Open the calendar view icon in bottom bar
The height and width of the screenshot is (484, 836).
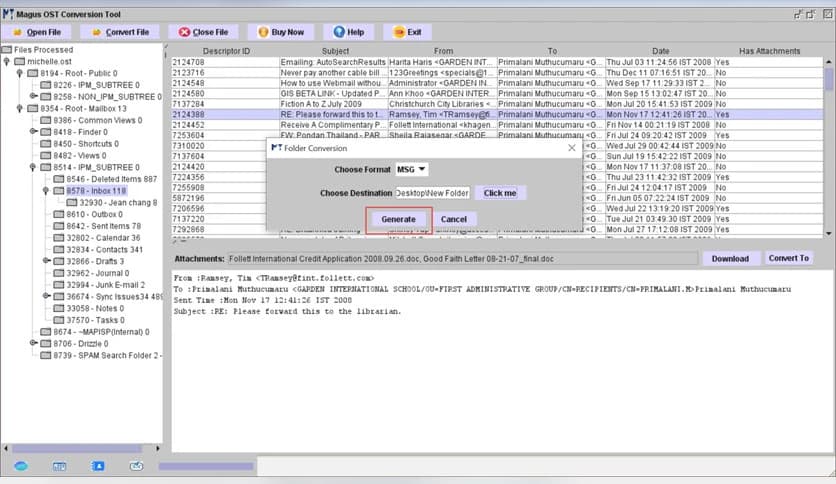[x=59, y=466]
